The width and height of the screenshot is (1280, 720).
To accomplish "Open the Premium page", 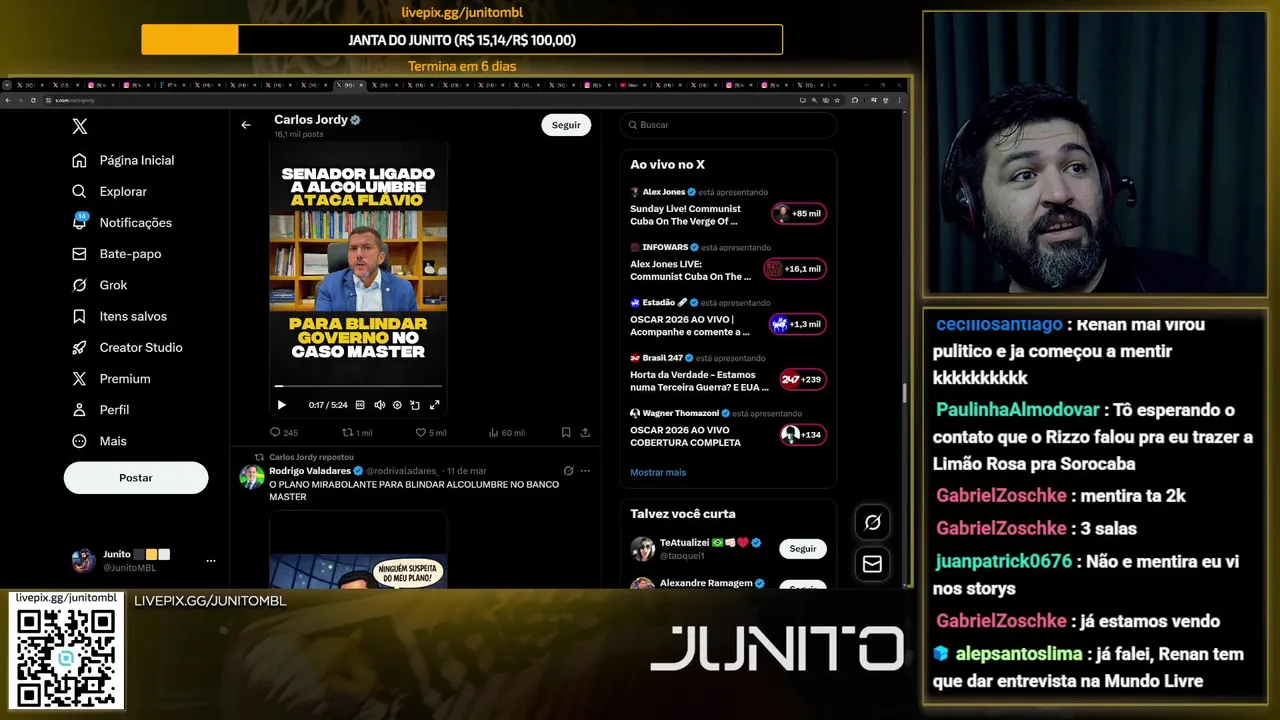I will (111, 378).
